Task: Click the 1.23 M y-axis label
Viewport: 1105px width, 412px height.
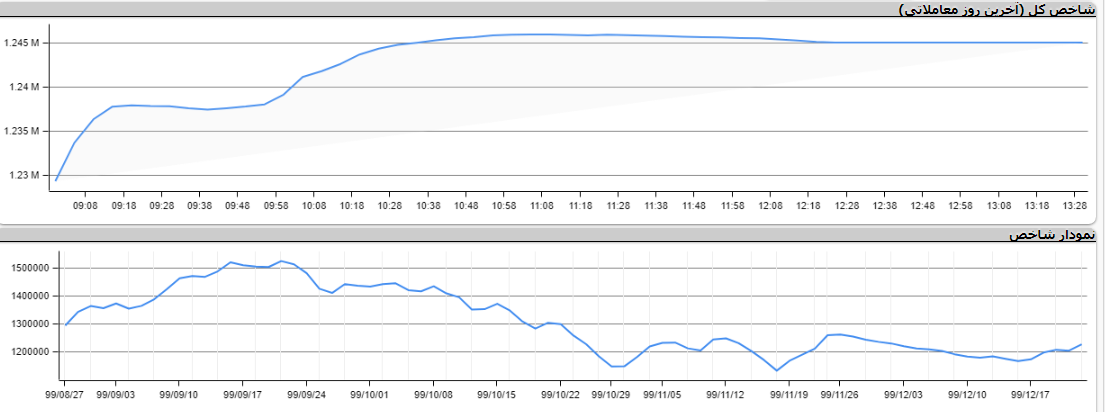Action: tap(24, 176)
